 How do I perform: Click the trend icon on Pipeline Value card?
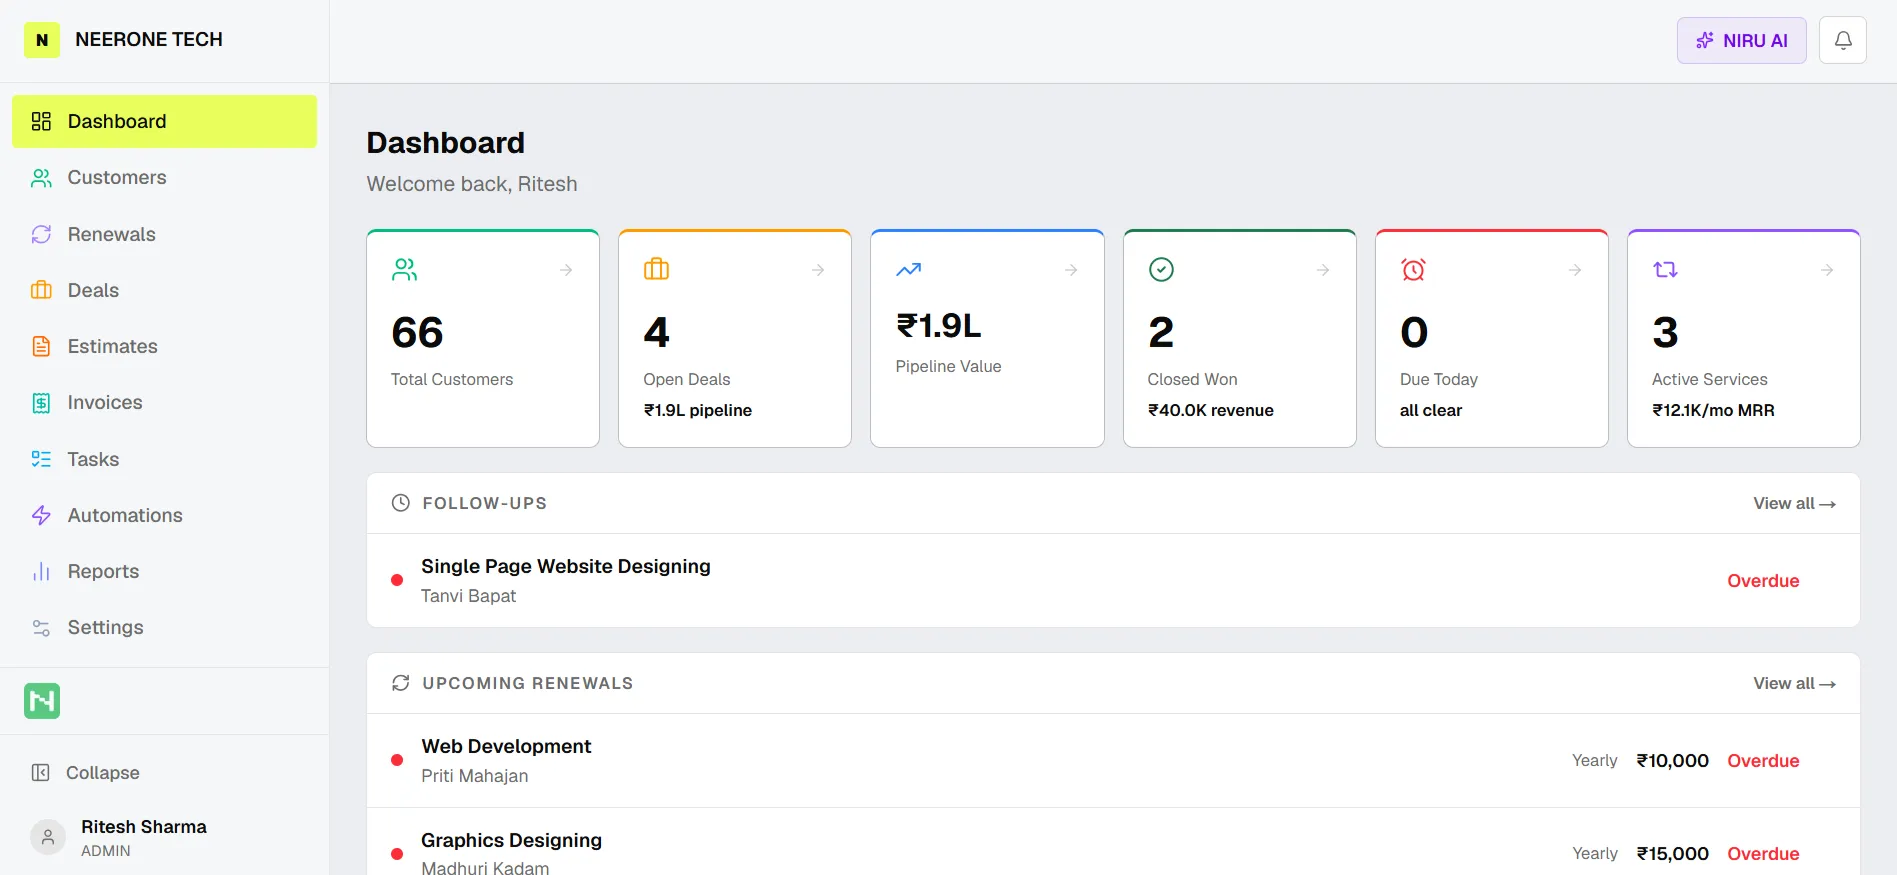[908, 269]
